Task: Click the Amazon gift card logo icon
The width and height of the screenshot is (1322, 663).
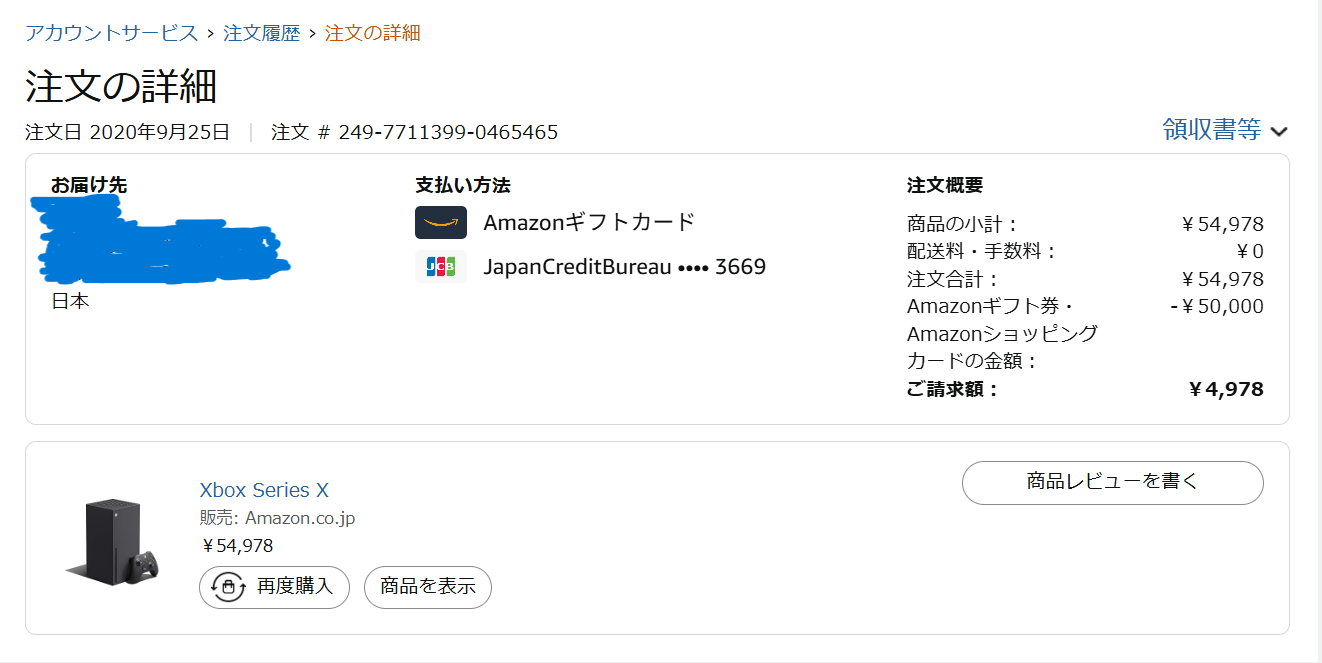Action: pos(441,222)
